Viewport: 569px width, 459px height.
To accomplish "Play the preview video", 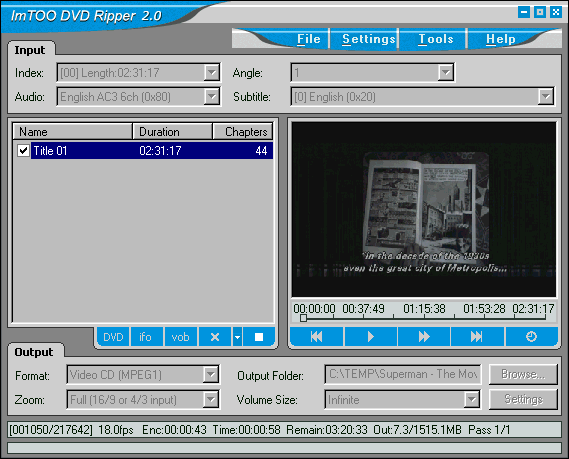I will coord(371,337).
